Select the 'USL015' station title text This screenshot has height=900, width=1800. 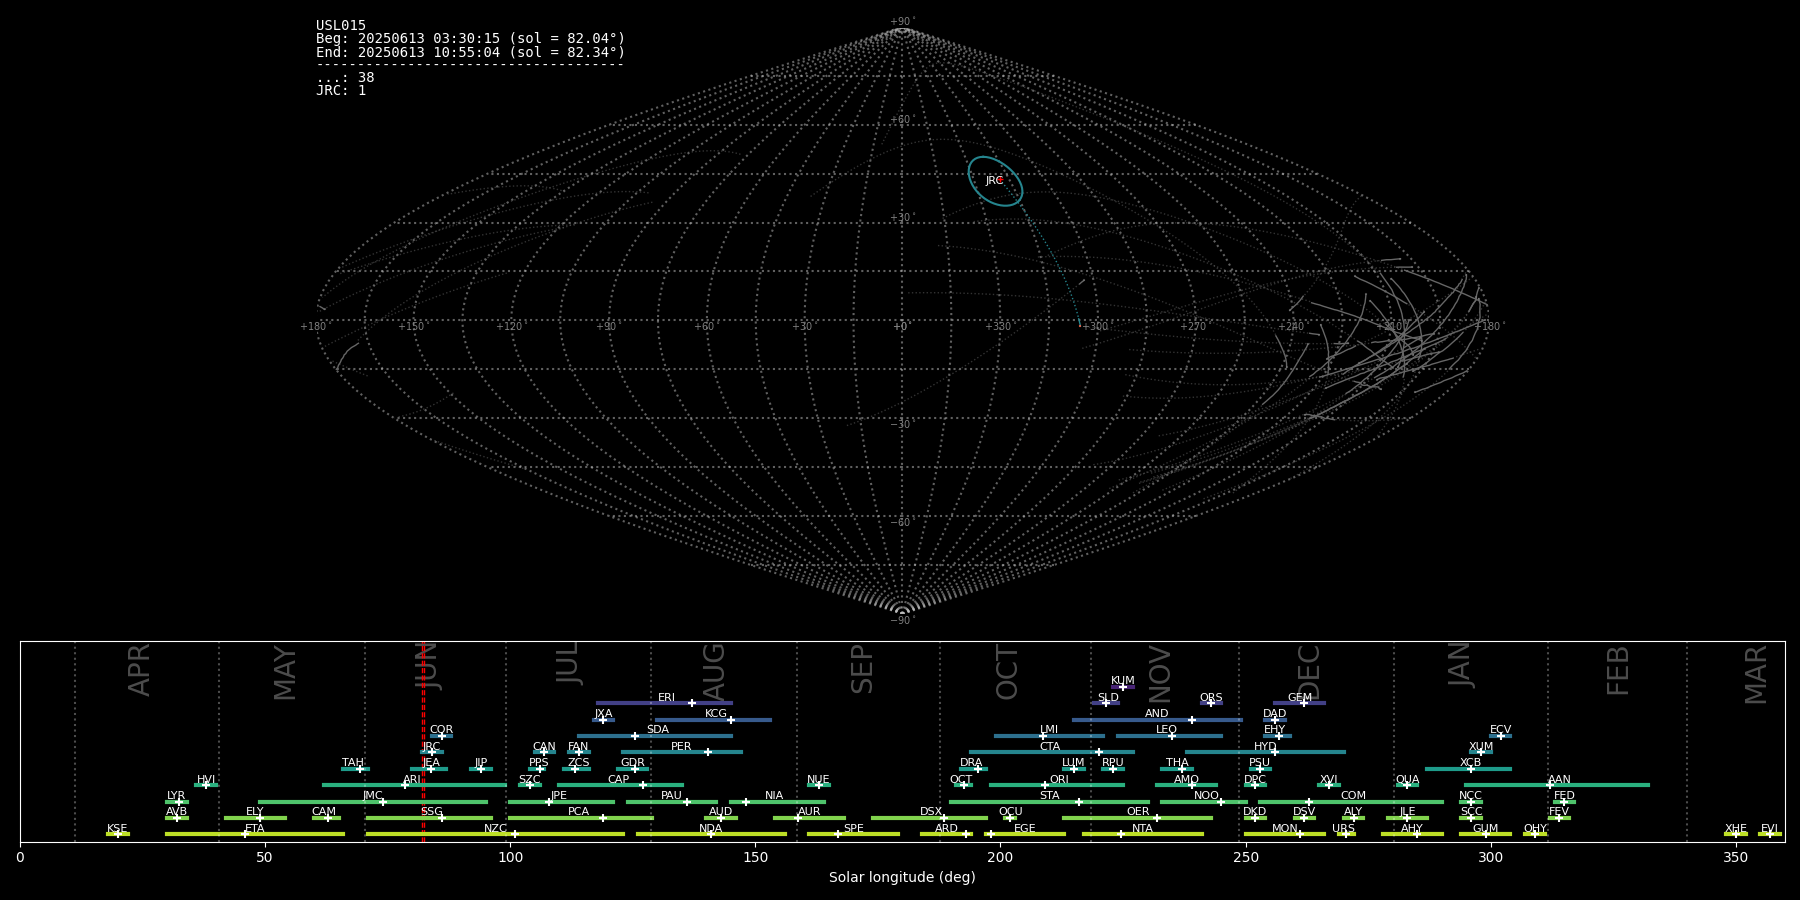tap(341, 26)
